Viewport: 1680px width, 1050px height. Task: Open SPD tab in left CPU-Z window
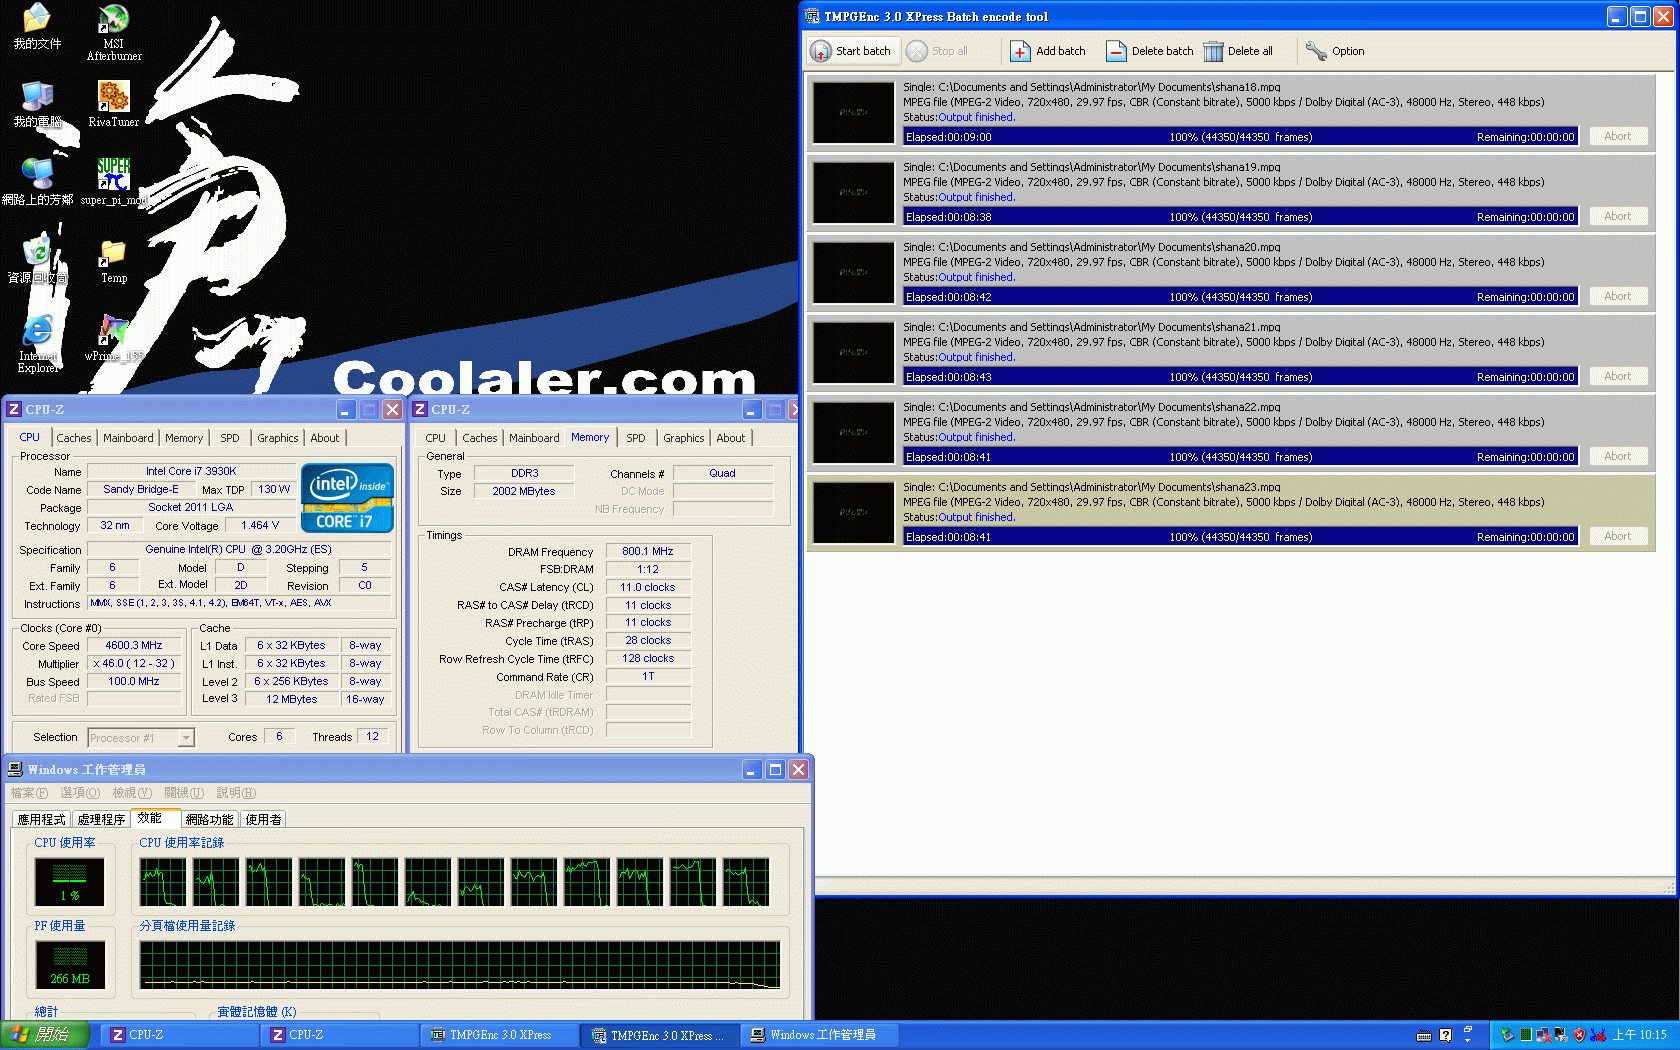(x=230, y=438)
